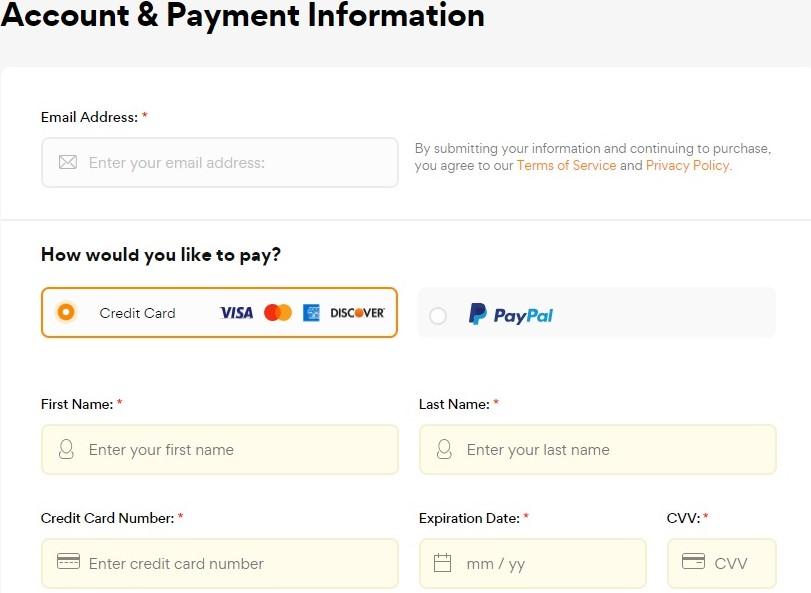The width and height of the screenshot is (811, 593).
Task: Click into the last name input
Action: [610, 450]
